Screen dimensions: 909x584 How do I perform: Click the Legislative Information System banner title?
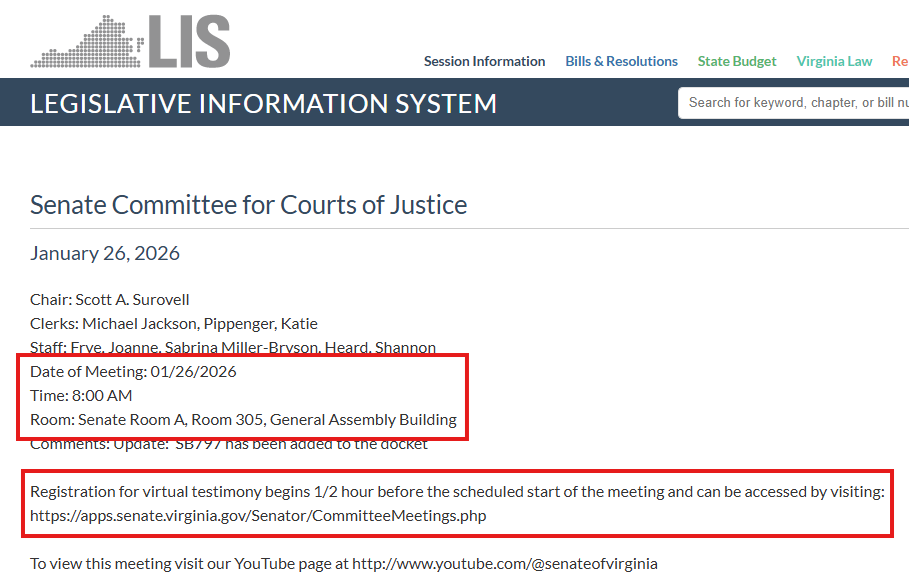tap(263, 103)
